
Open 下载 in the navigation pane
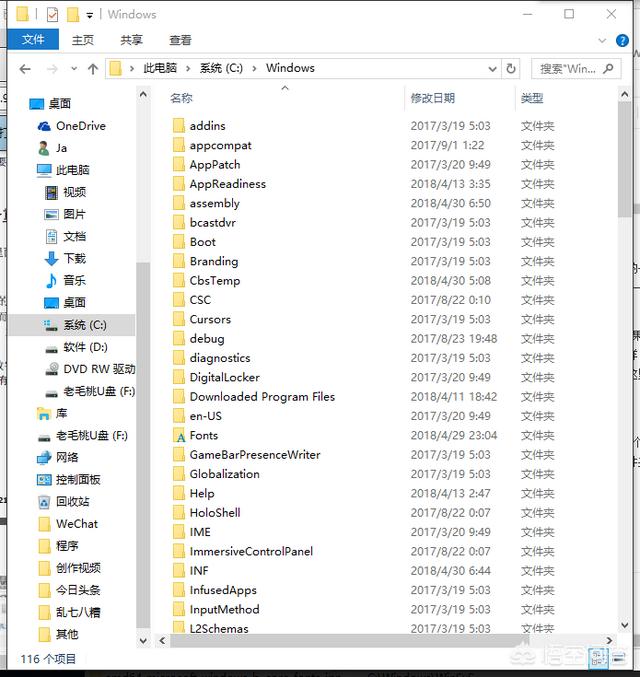click(66, 258)
